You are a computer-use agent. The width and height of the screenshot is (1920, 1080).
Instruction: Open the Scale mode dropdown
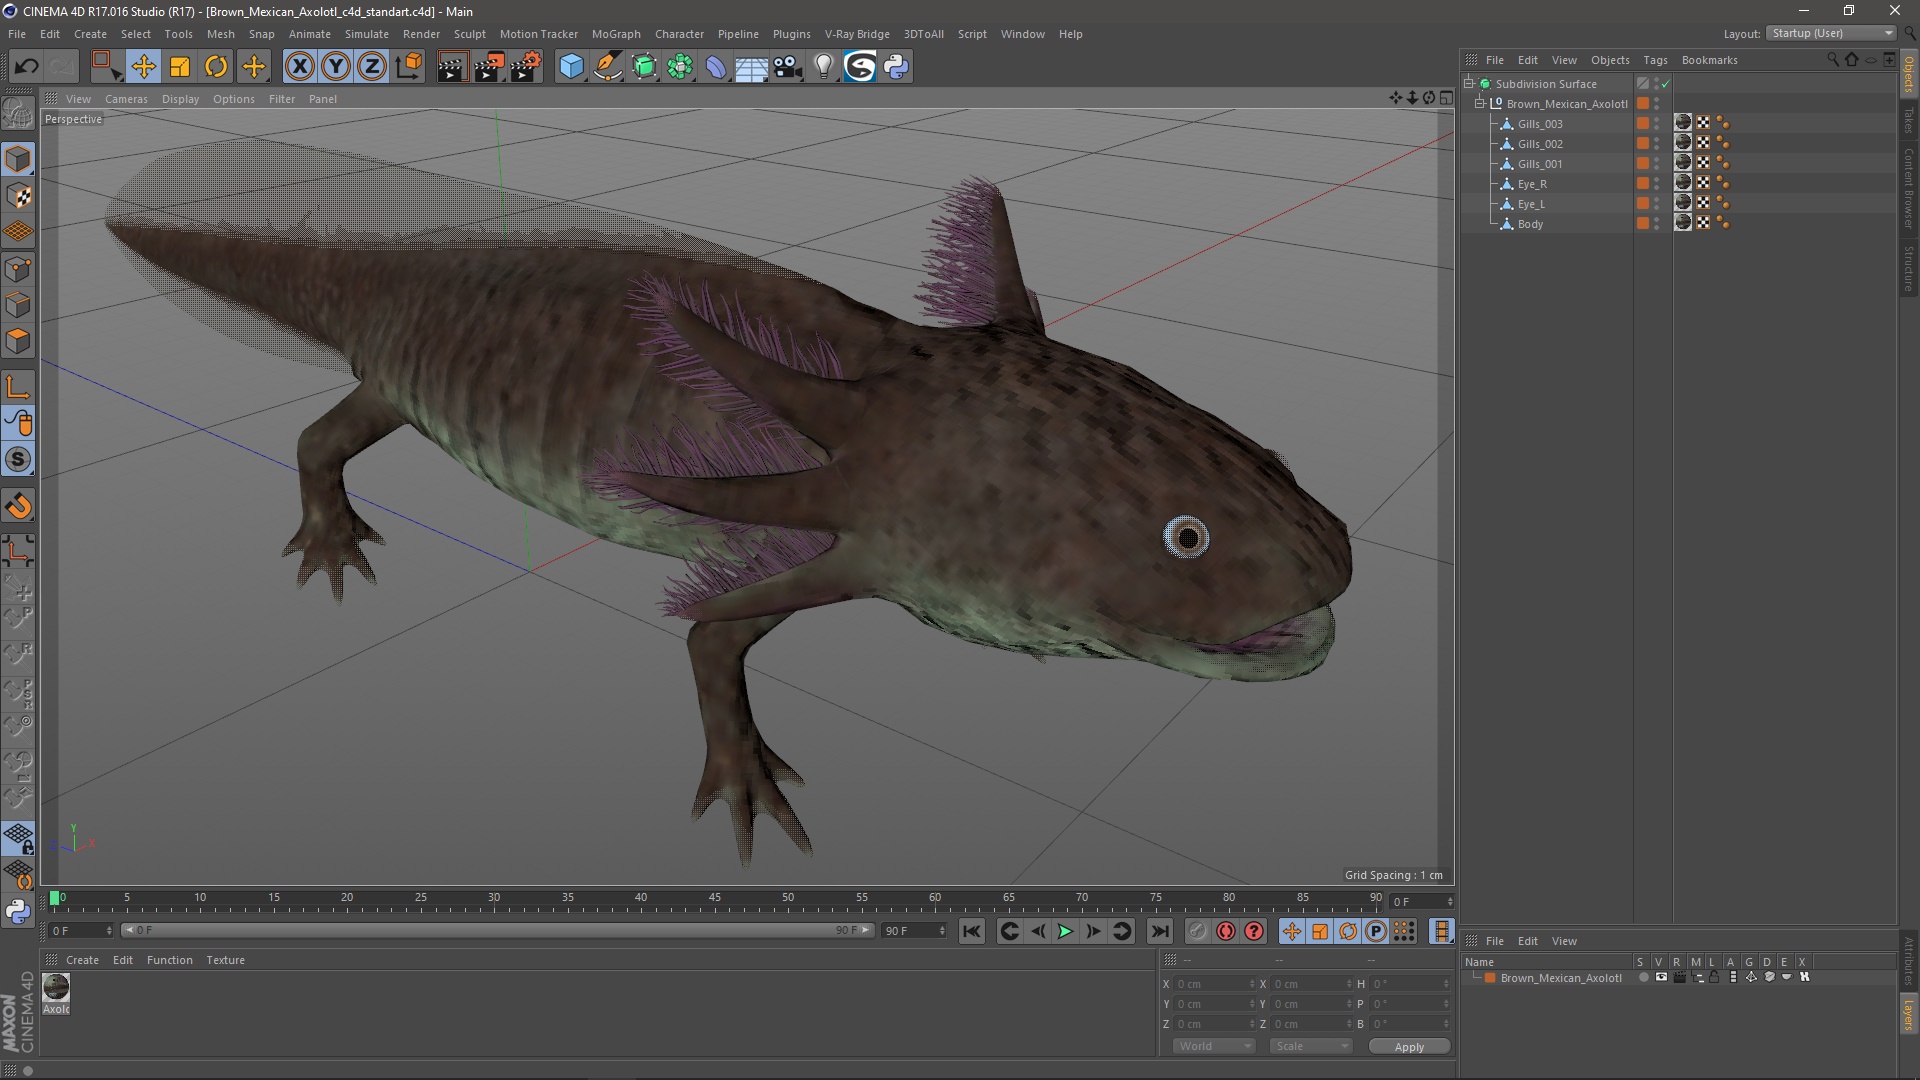pos(1311,1046)
